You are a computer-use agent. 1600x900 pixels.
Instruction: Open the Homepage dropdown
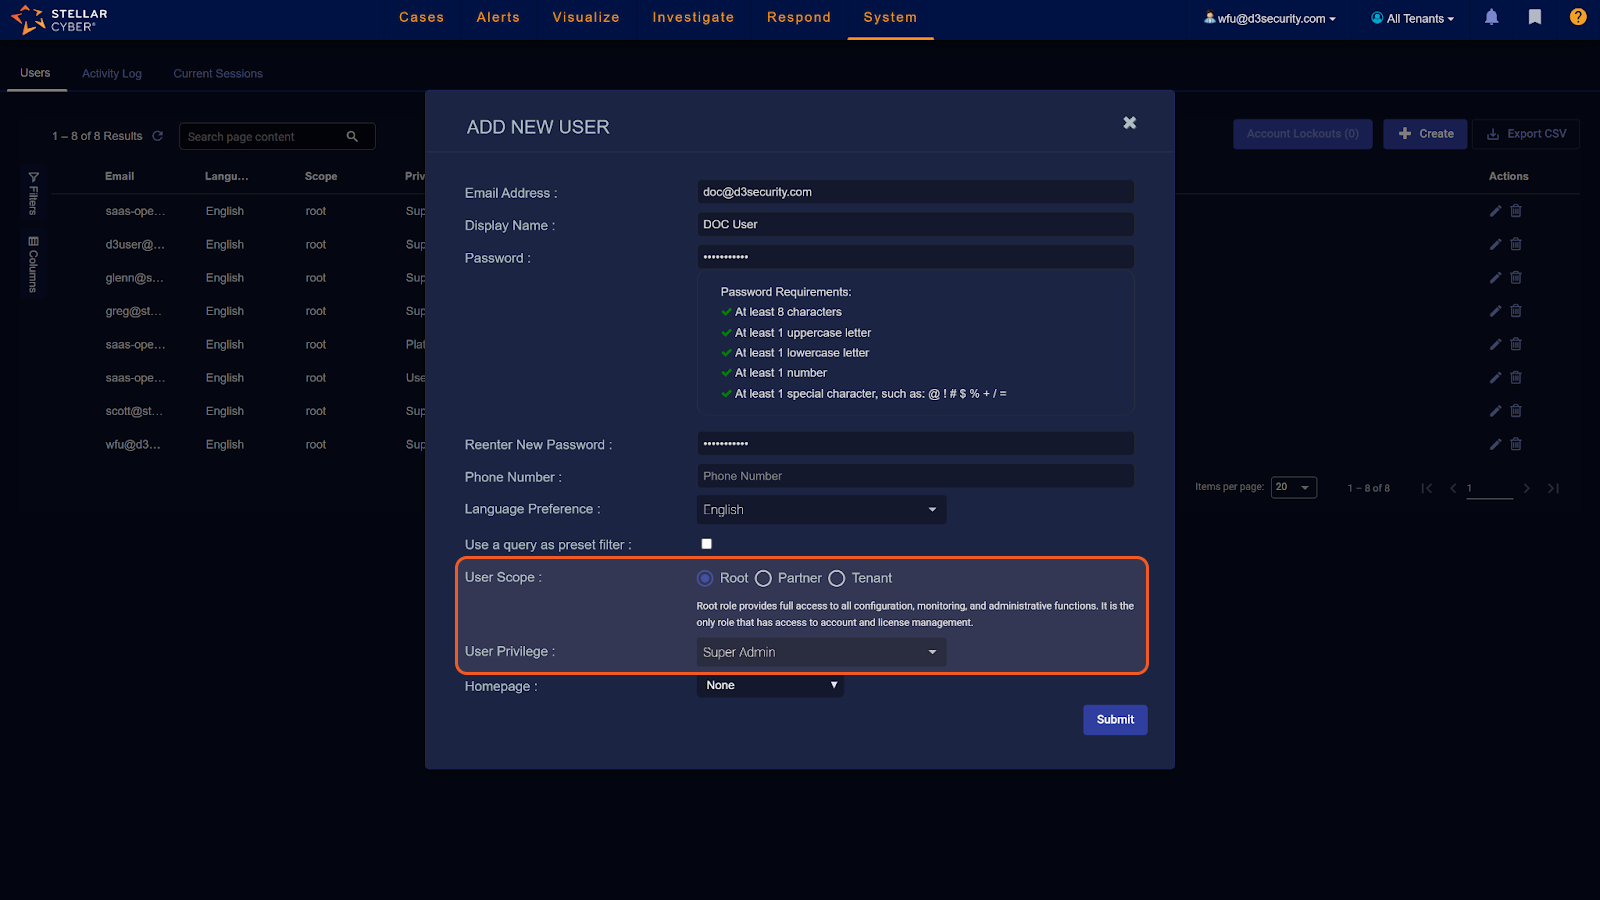click(x=770, y=685)
